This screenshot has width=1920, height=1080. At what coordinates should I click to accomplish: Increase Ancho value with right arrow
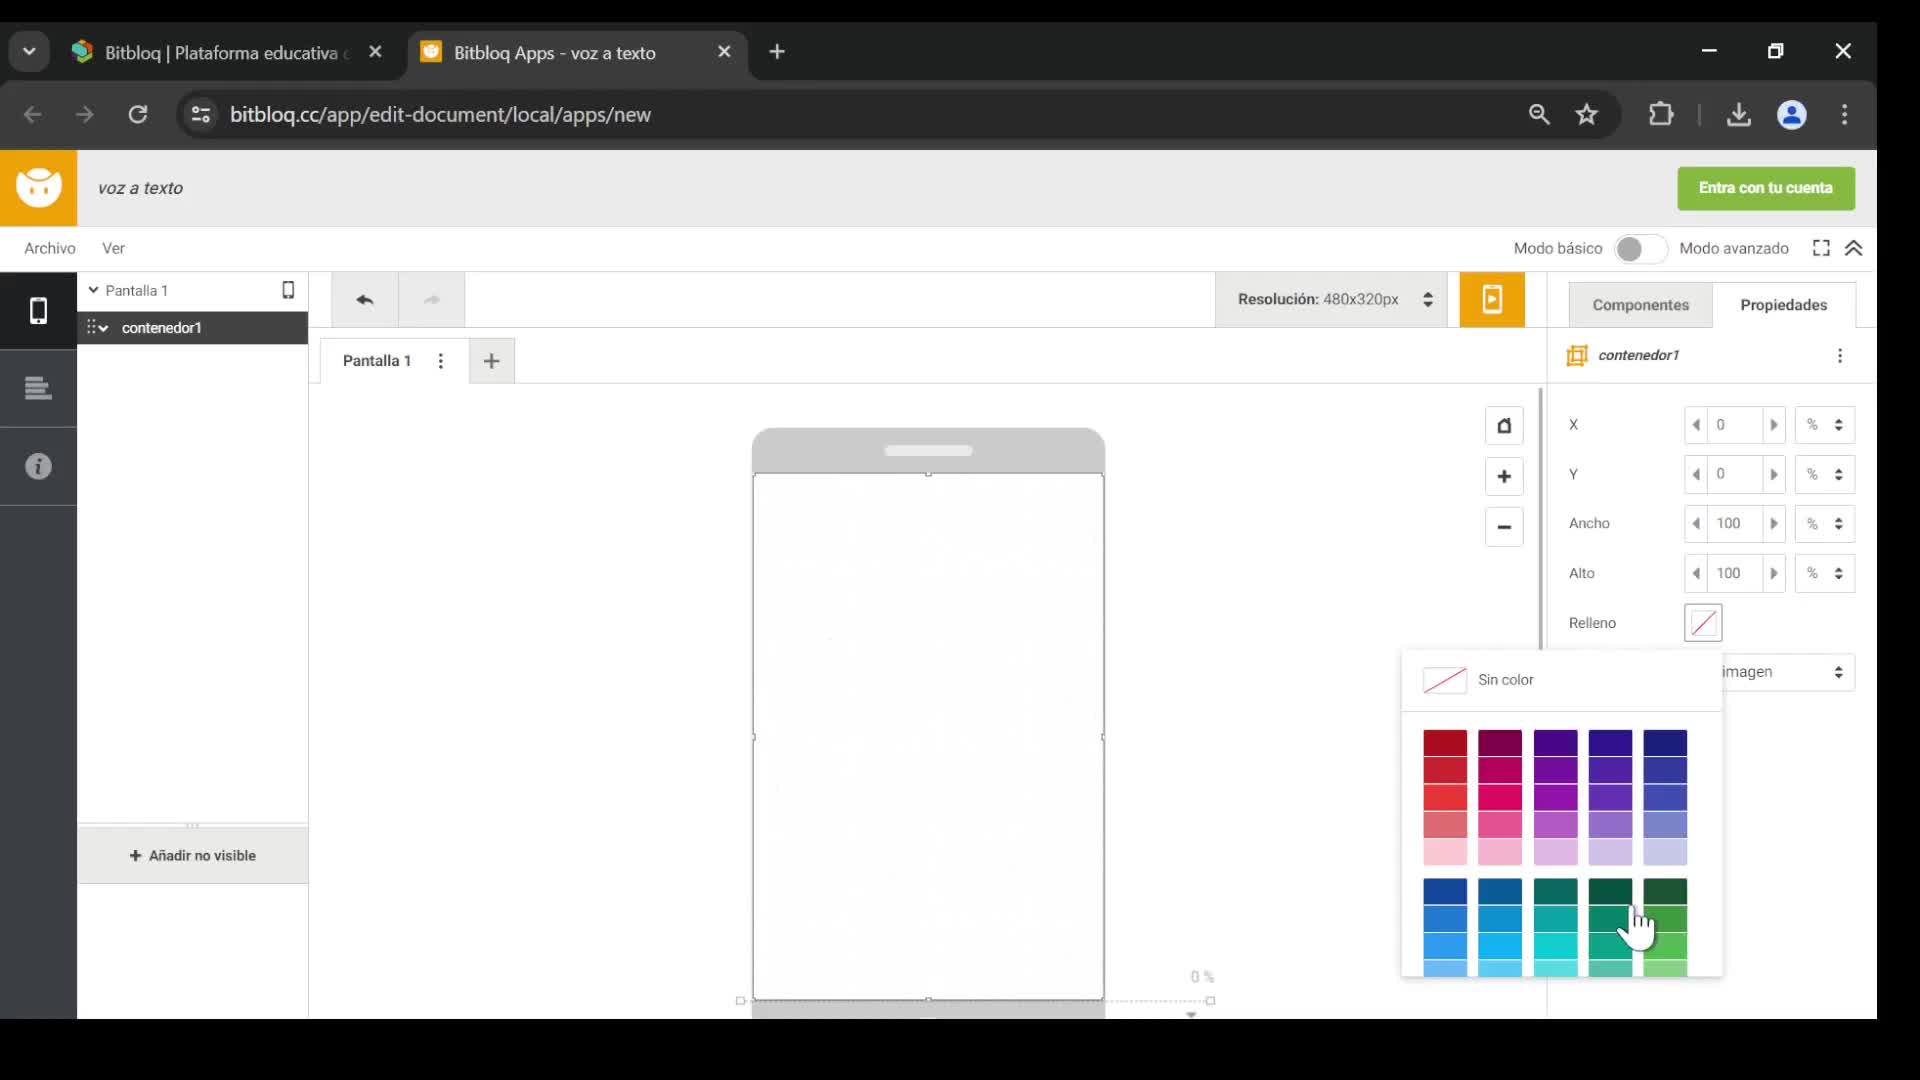point(1774,523)
